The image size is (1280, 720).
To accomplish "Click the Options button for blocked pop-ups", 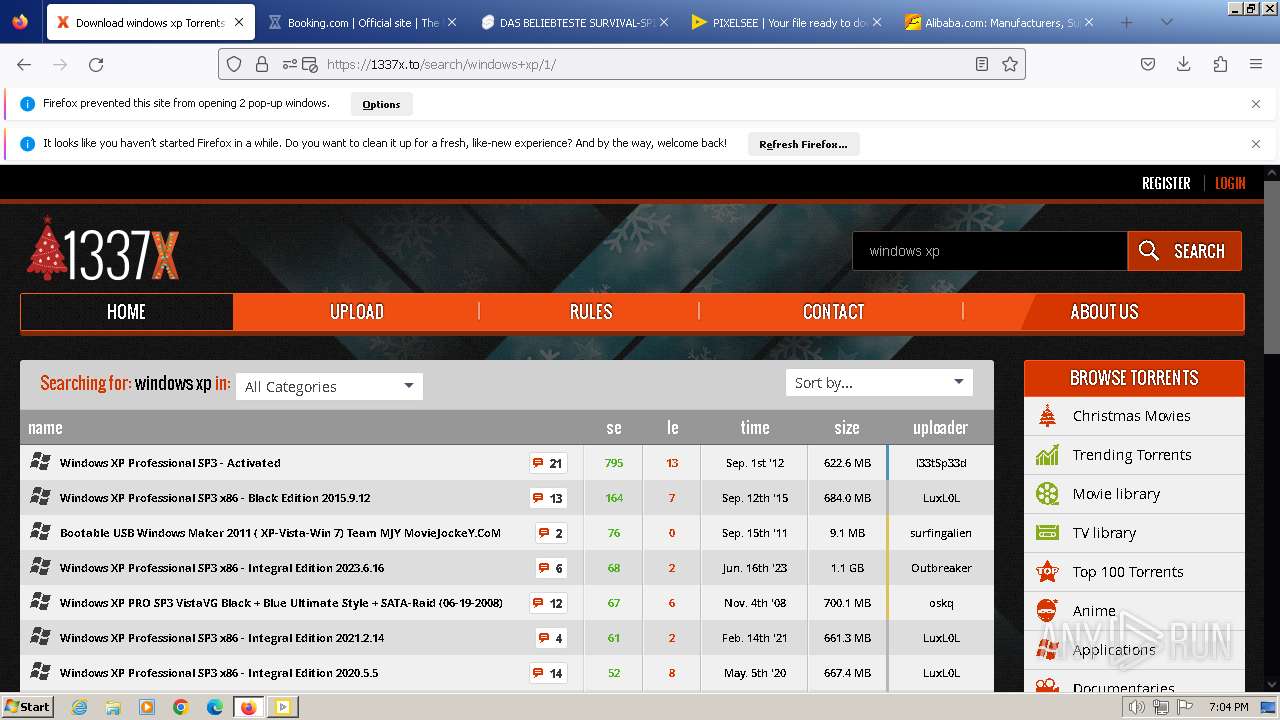I will [x=381, y=104].
